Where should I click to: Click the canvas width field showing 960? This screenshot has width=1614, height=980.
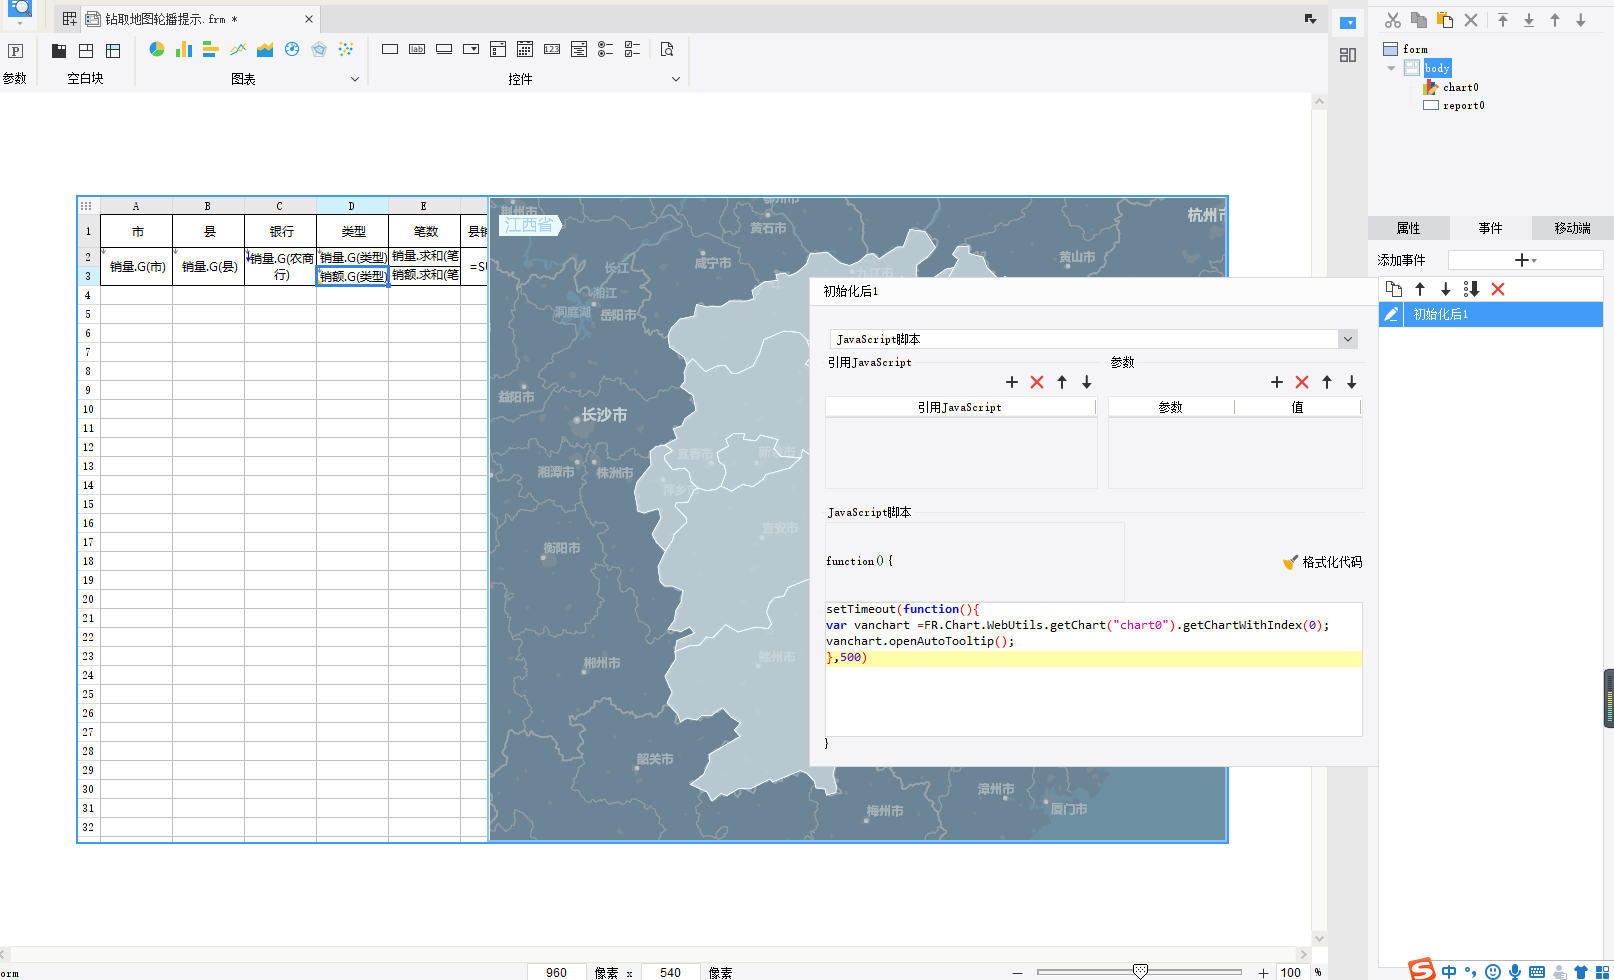pos(557,972)
